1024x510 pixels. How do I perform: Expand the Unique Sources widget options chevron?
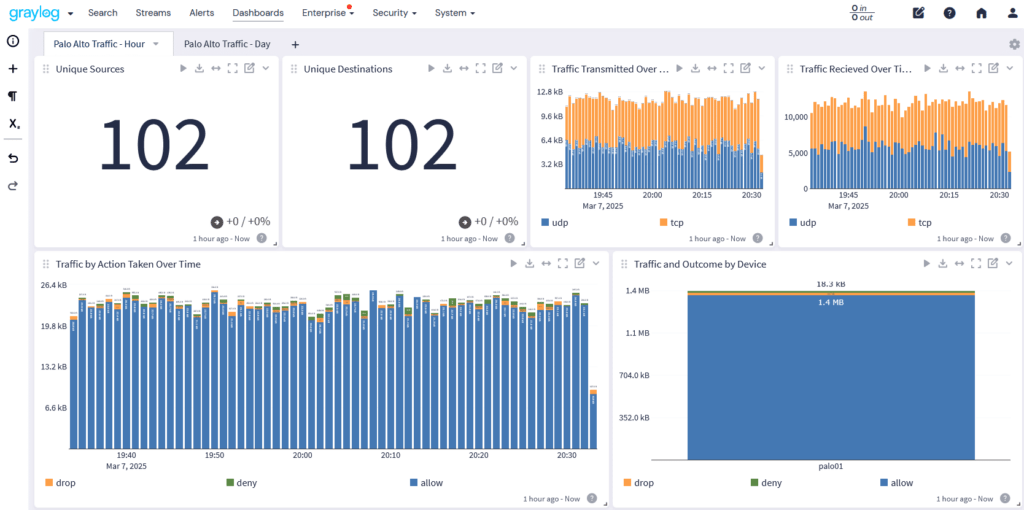click(266, 68)
